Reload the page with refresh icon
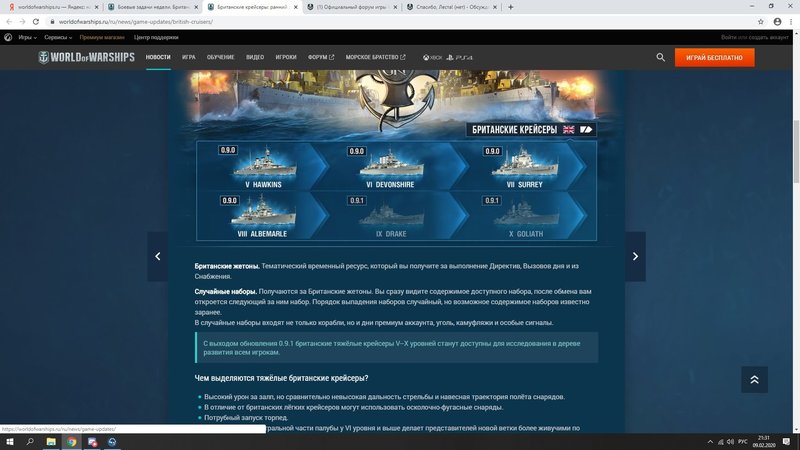Screen dimensions: 800x450 click(36, 22)
